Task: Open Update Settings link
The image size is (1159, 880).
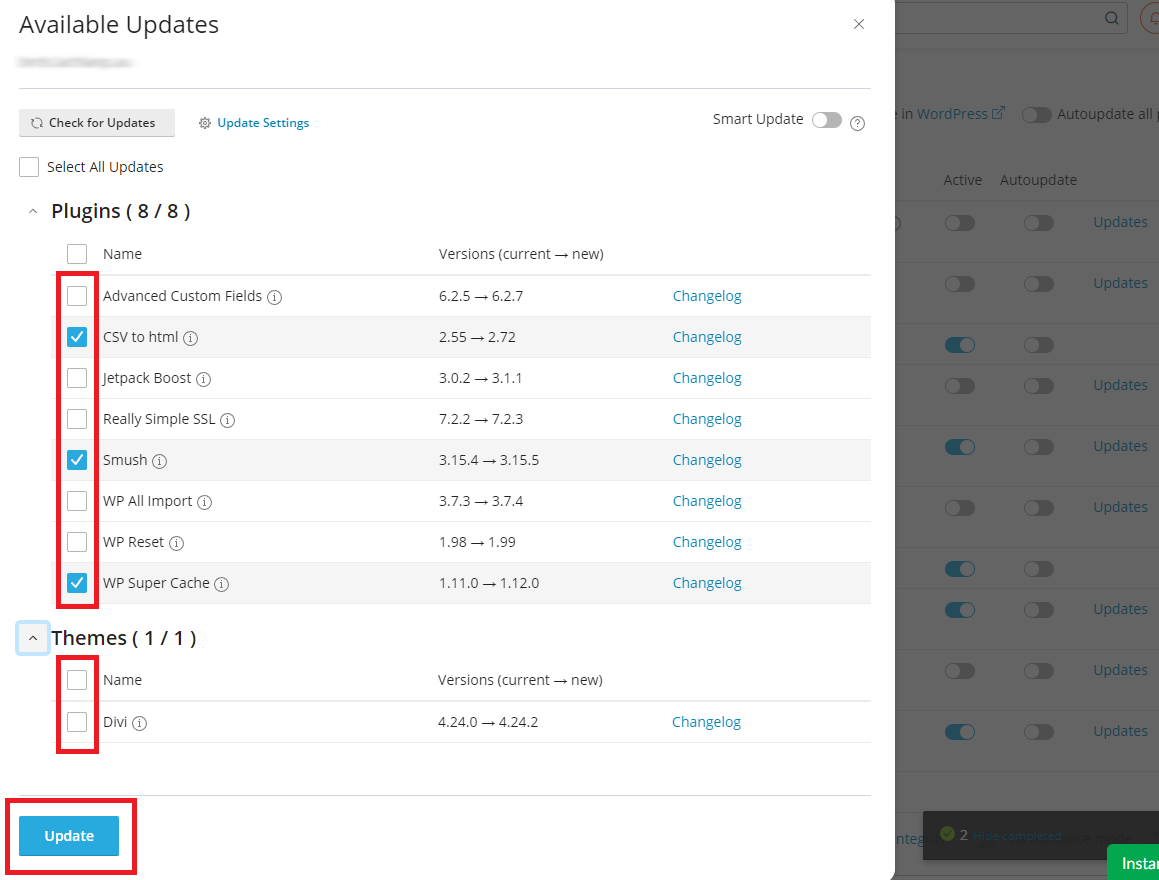Action: [x=263, y=123]
